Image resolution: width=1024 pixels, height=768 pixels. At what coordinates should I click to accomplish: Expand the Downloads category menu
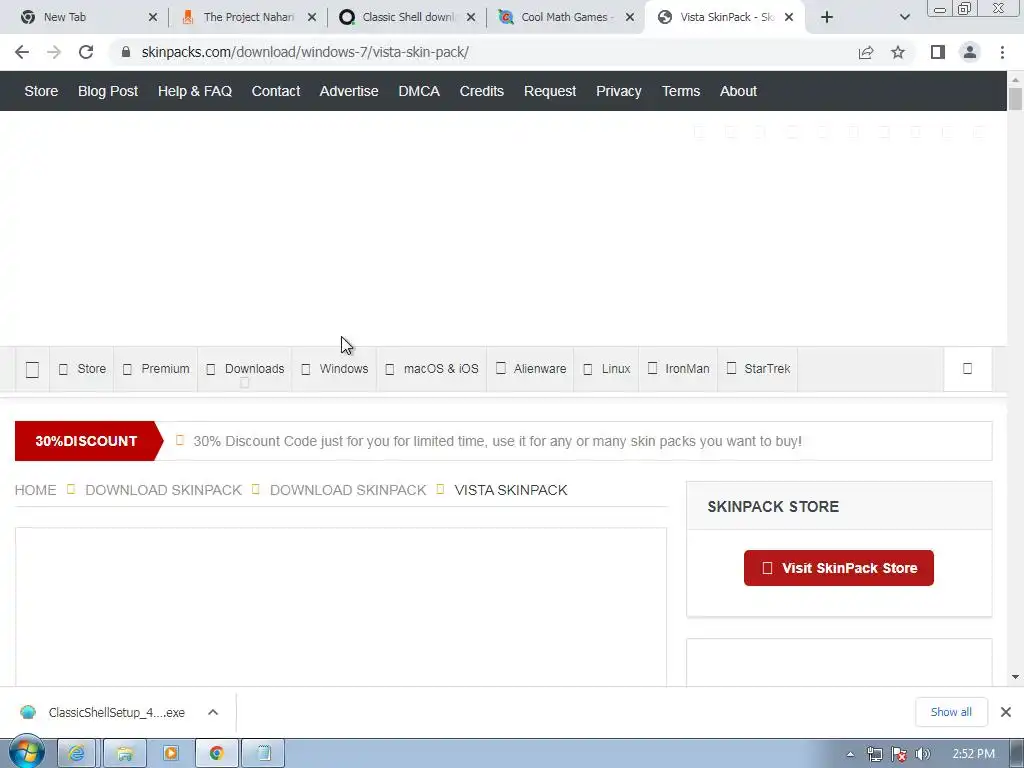245,369
